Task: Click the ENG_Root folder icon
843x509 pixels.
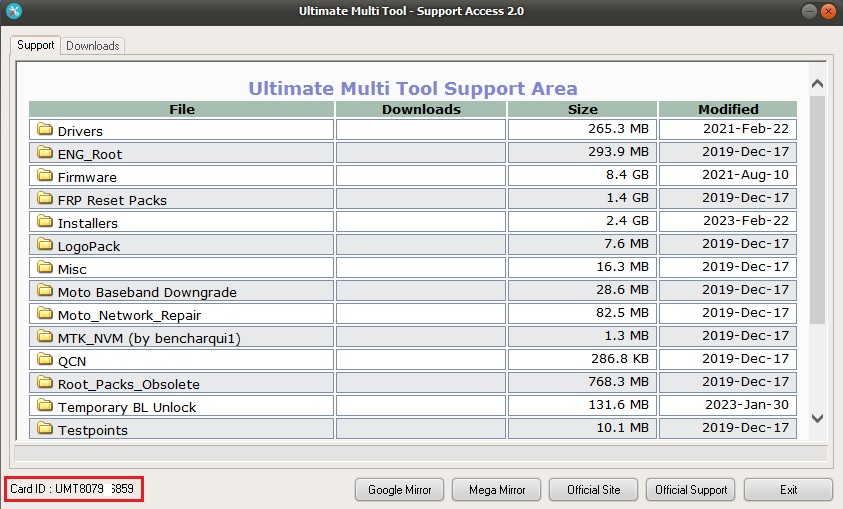Action: 44,153
